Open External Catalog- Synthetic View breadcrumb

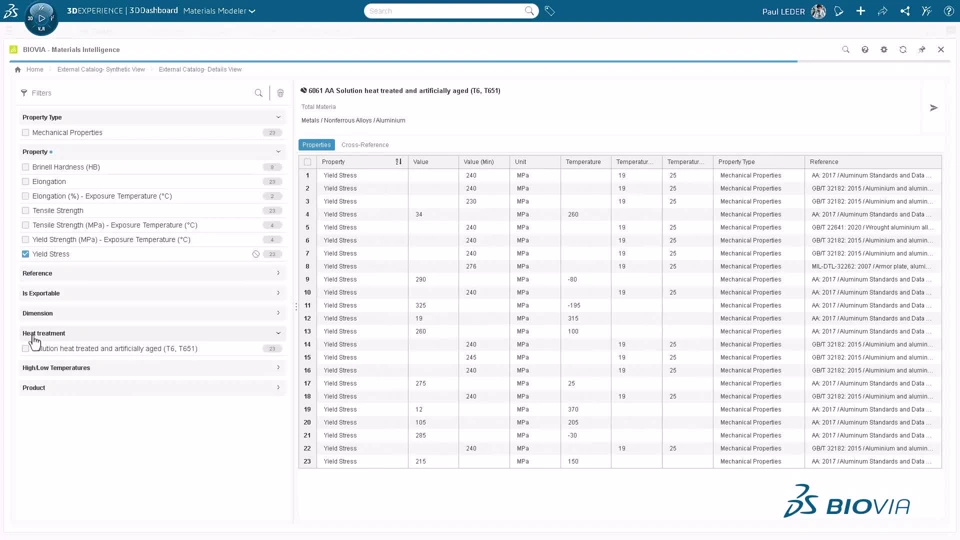(x=101, y=69)
